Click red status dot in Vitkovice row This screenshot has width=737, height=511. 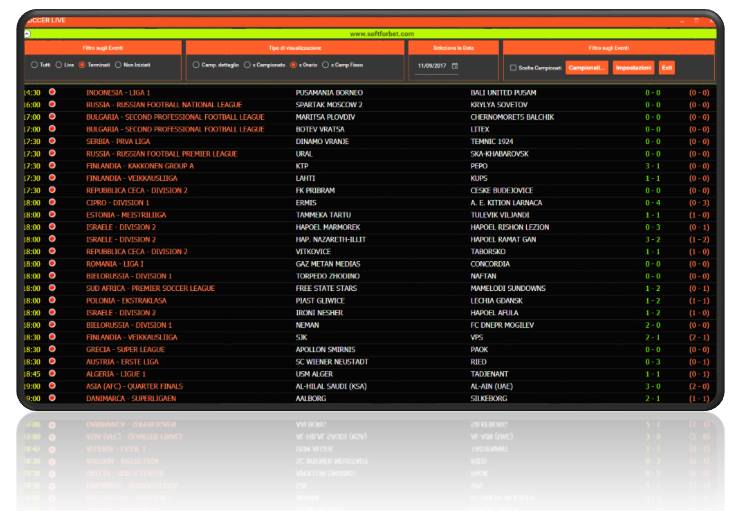pyautogui.click(x=52, y=251)
